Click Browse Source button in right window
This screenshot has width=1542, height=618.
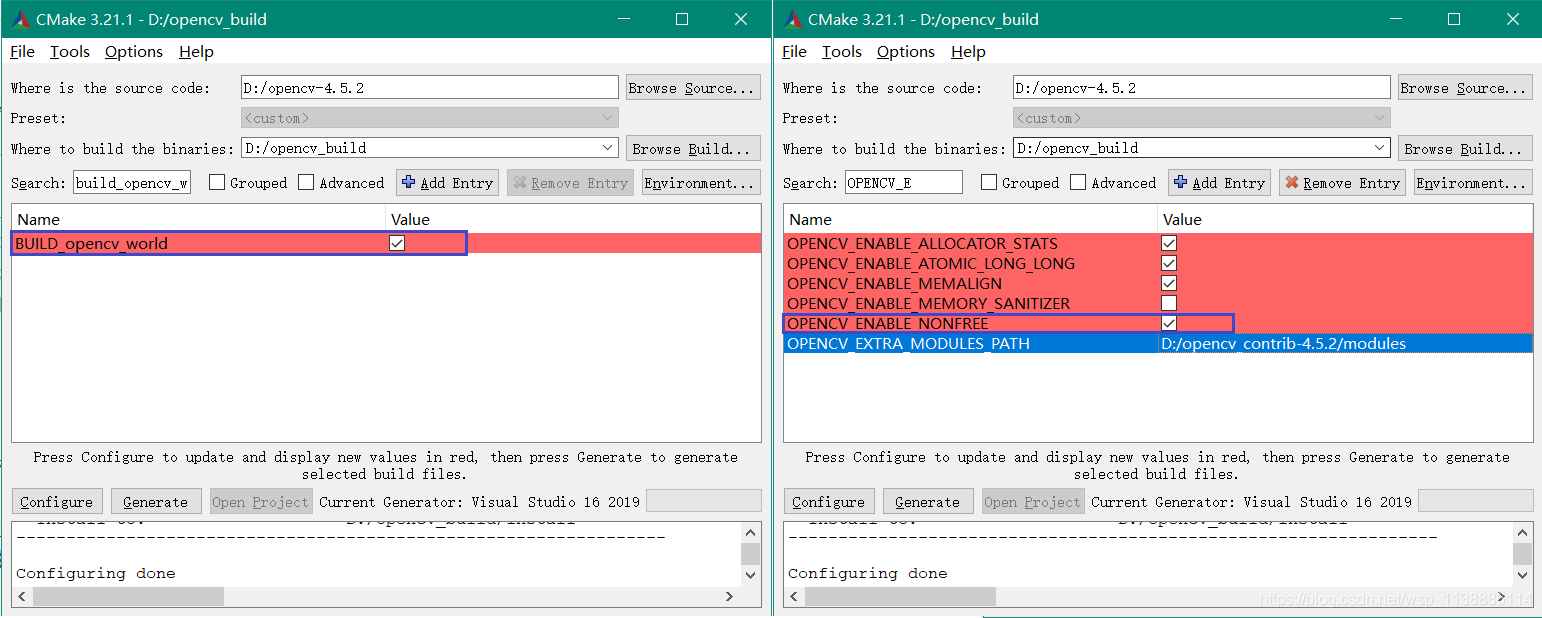(x=1465, y=88)
